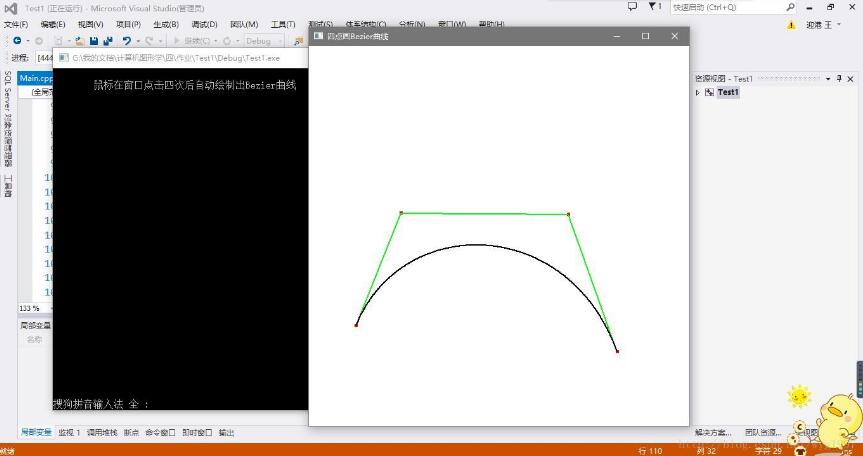
Task: Click the Navigate Backward arrow icon
Action: click(17, 41)
